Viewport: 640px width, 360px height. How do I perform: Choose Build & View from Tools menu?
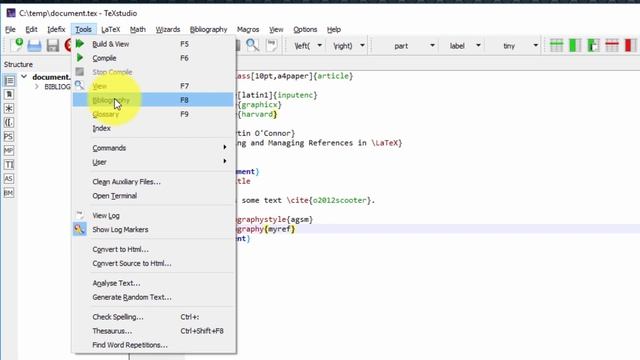[153, 44]
